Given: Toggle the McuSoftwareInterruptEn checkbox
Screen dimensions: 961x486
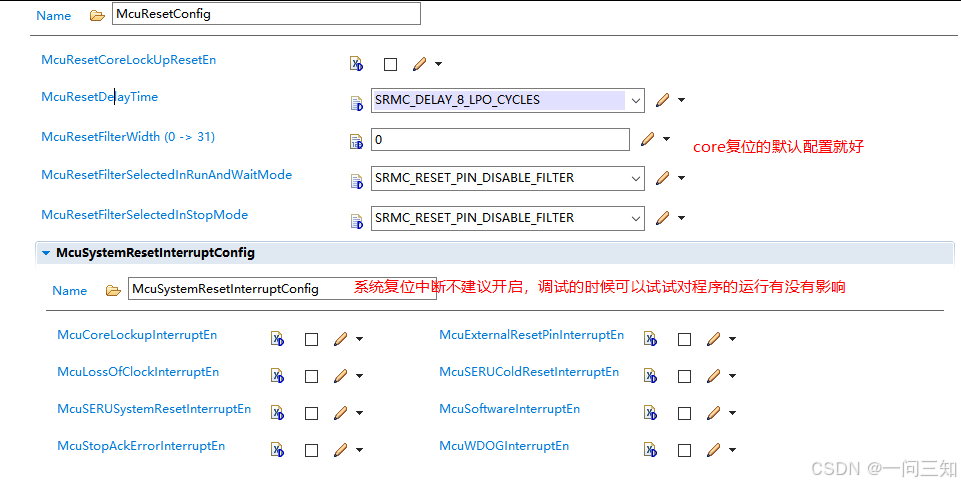Looking at the screenshot, I should point(685,414).
